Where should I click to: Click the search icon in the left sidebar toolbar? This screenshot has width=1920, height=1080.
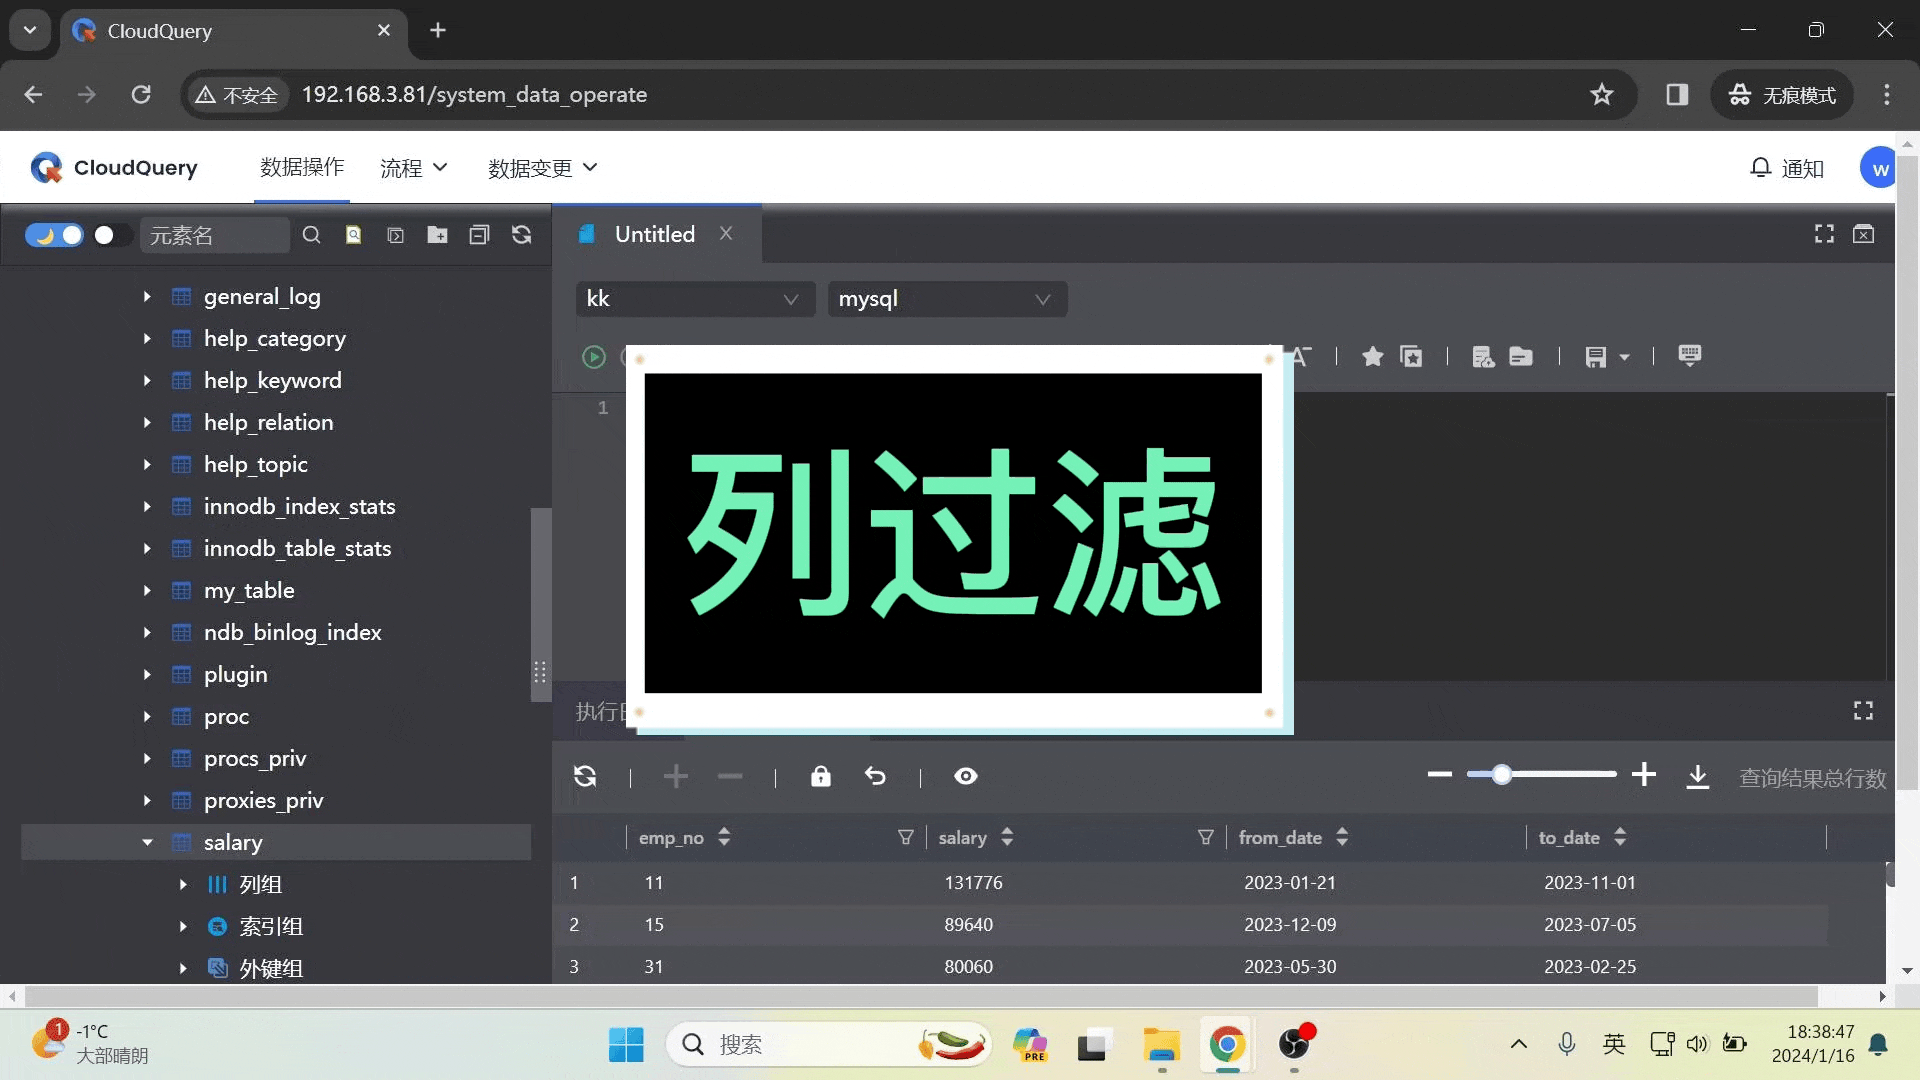pos(311,234)
